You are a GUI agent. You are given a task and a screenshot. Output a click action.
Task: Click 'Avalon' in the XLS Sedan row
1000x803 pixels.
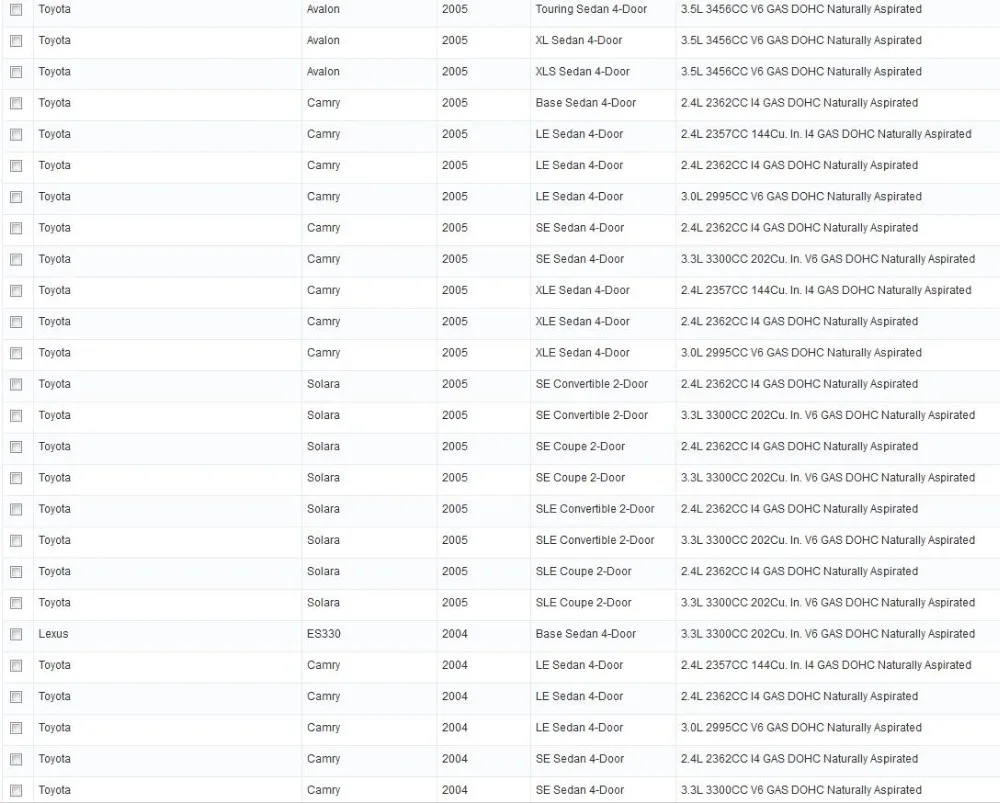click(x=323, y=72)
